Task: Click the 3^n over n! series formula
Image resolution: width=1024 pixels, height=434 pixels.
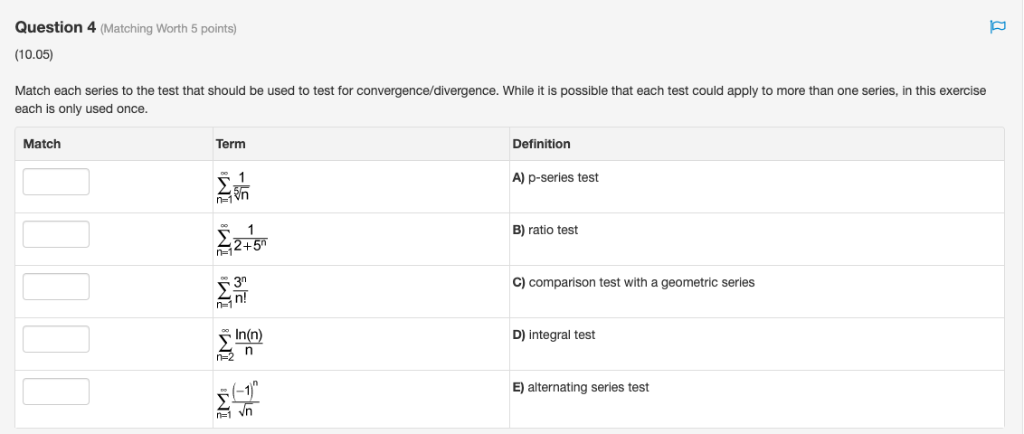Action: [235, 291]
